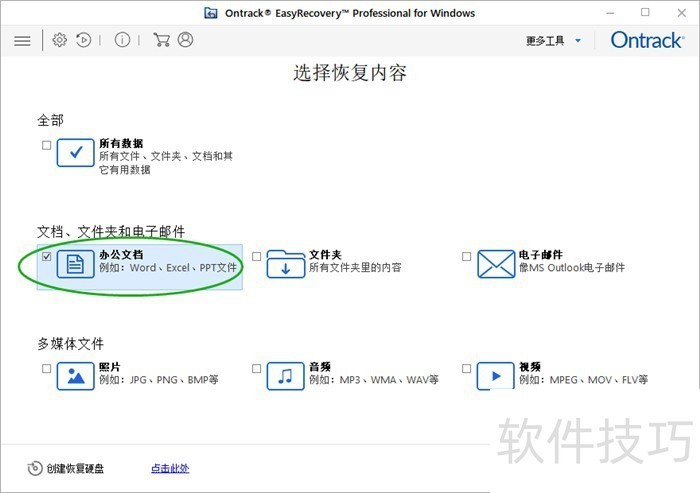Viewport: 700px width, 493px height.
Task: Click the 文件夹 title text
Action: click(325, 255)
